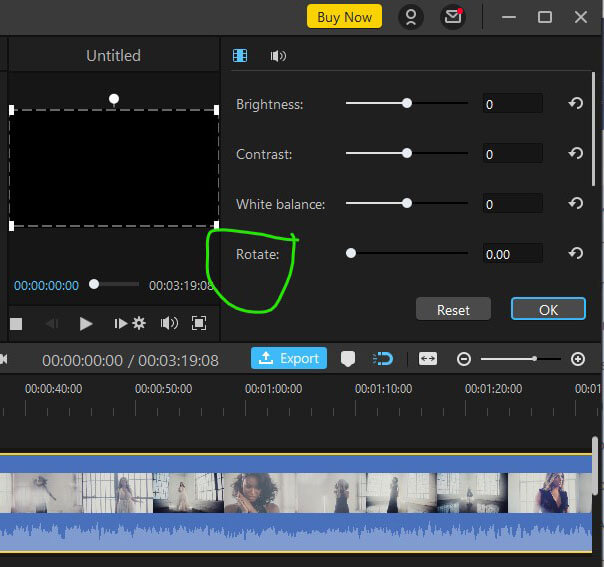Open the mail notifications icon
Screen dimensions: 604x567
pyautogui.click(x=453, y=17)
